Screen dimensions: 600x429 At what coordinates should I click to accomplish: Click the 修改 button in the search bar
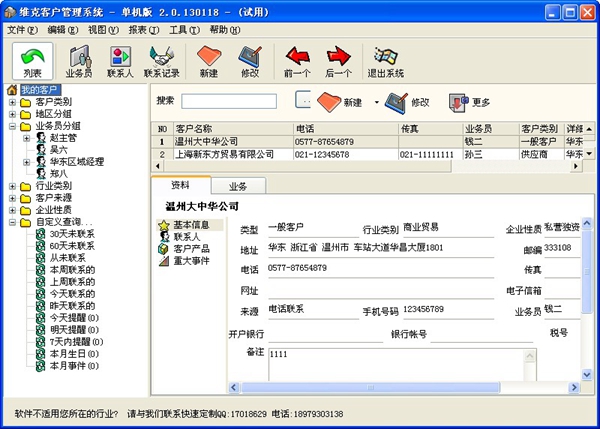408,102
